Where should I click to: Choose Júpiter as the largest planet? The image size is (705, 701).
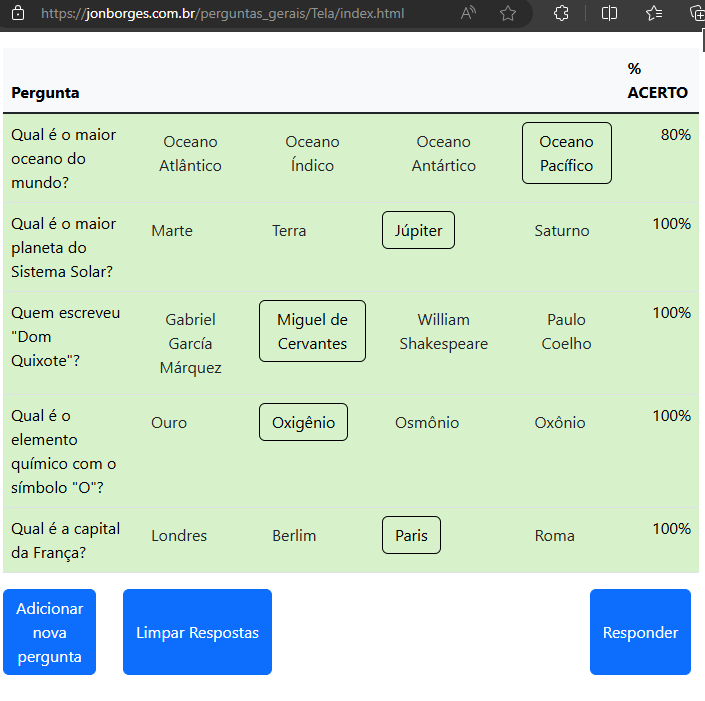pos(418,231)
